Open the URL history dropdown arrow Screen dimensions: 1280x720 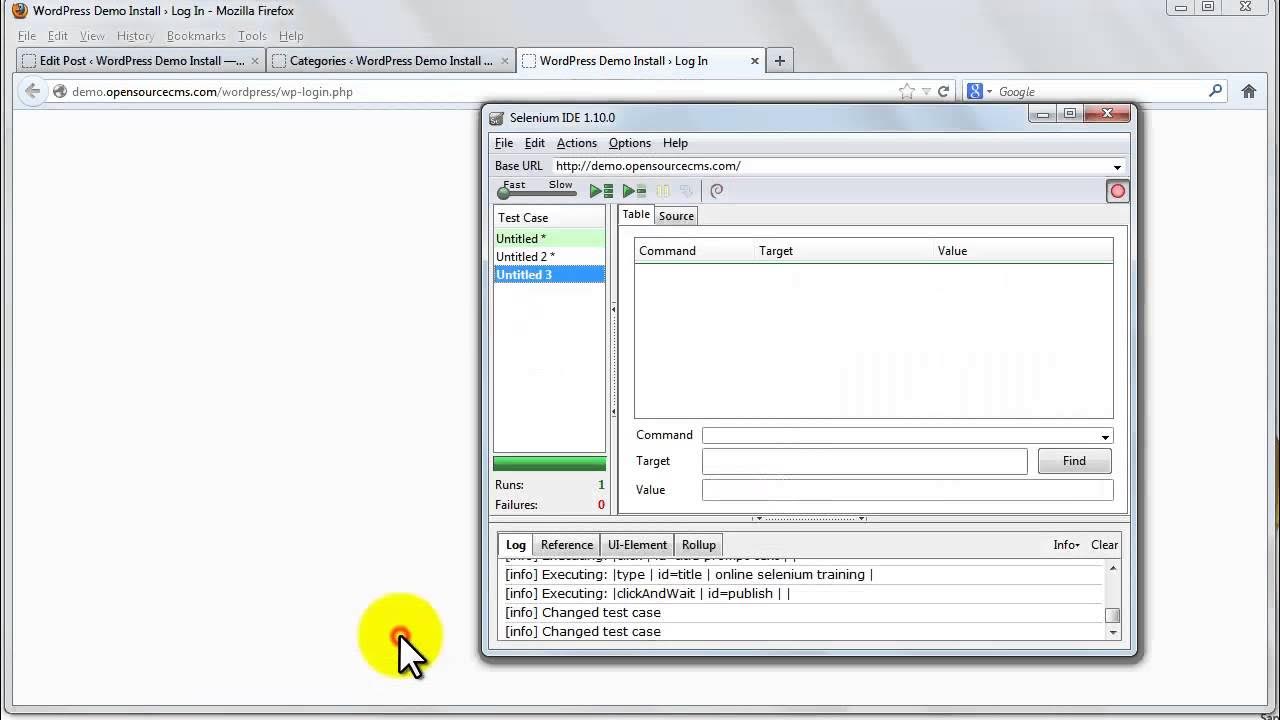pyautogui.click(x=926, y=92)
